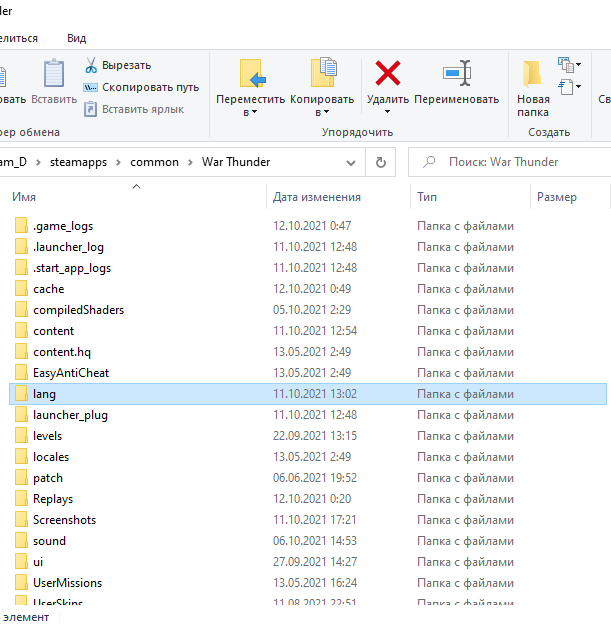Open the Вид ribbon tab

tap(77, 38)
